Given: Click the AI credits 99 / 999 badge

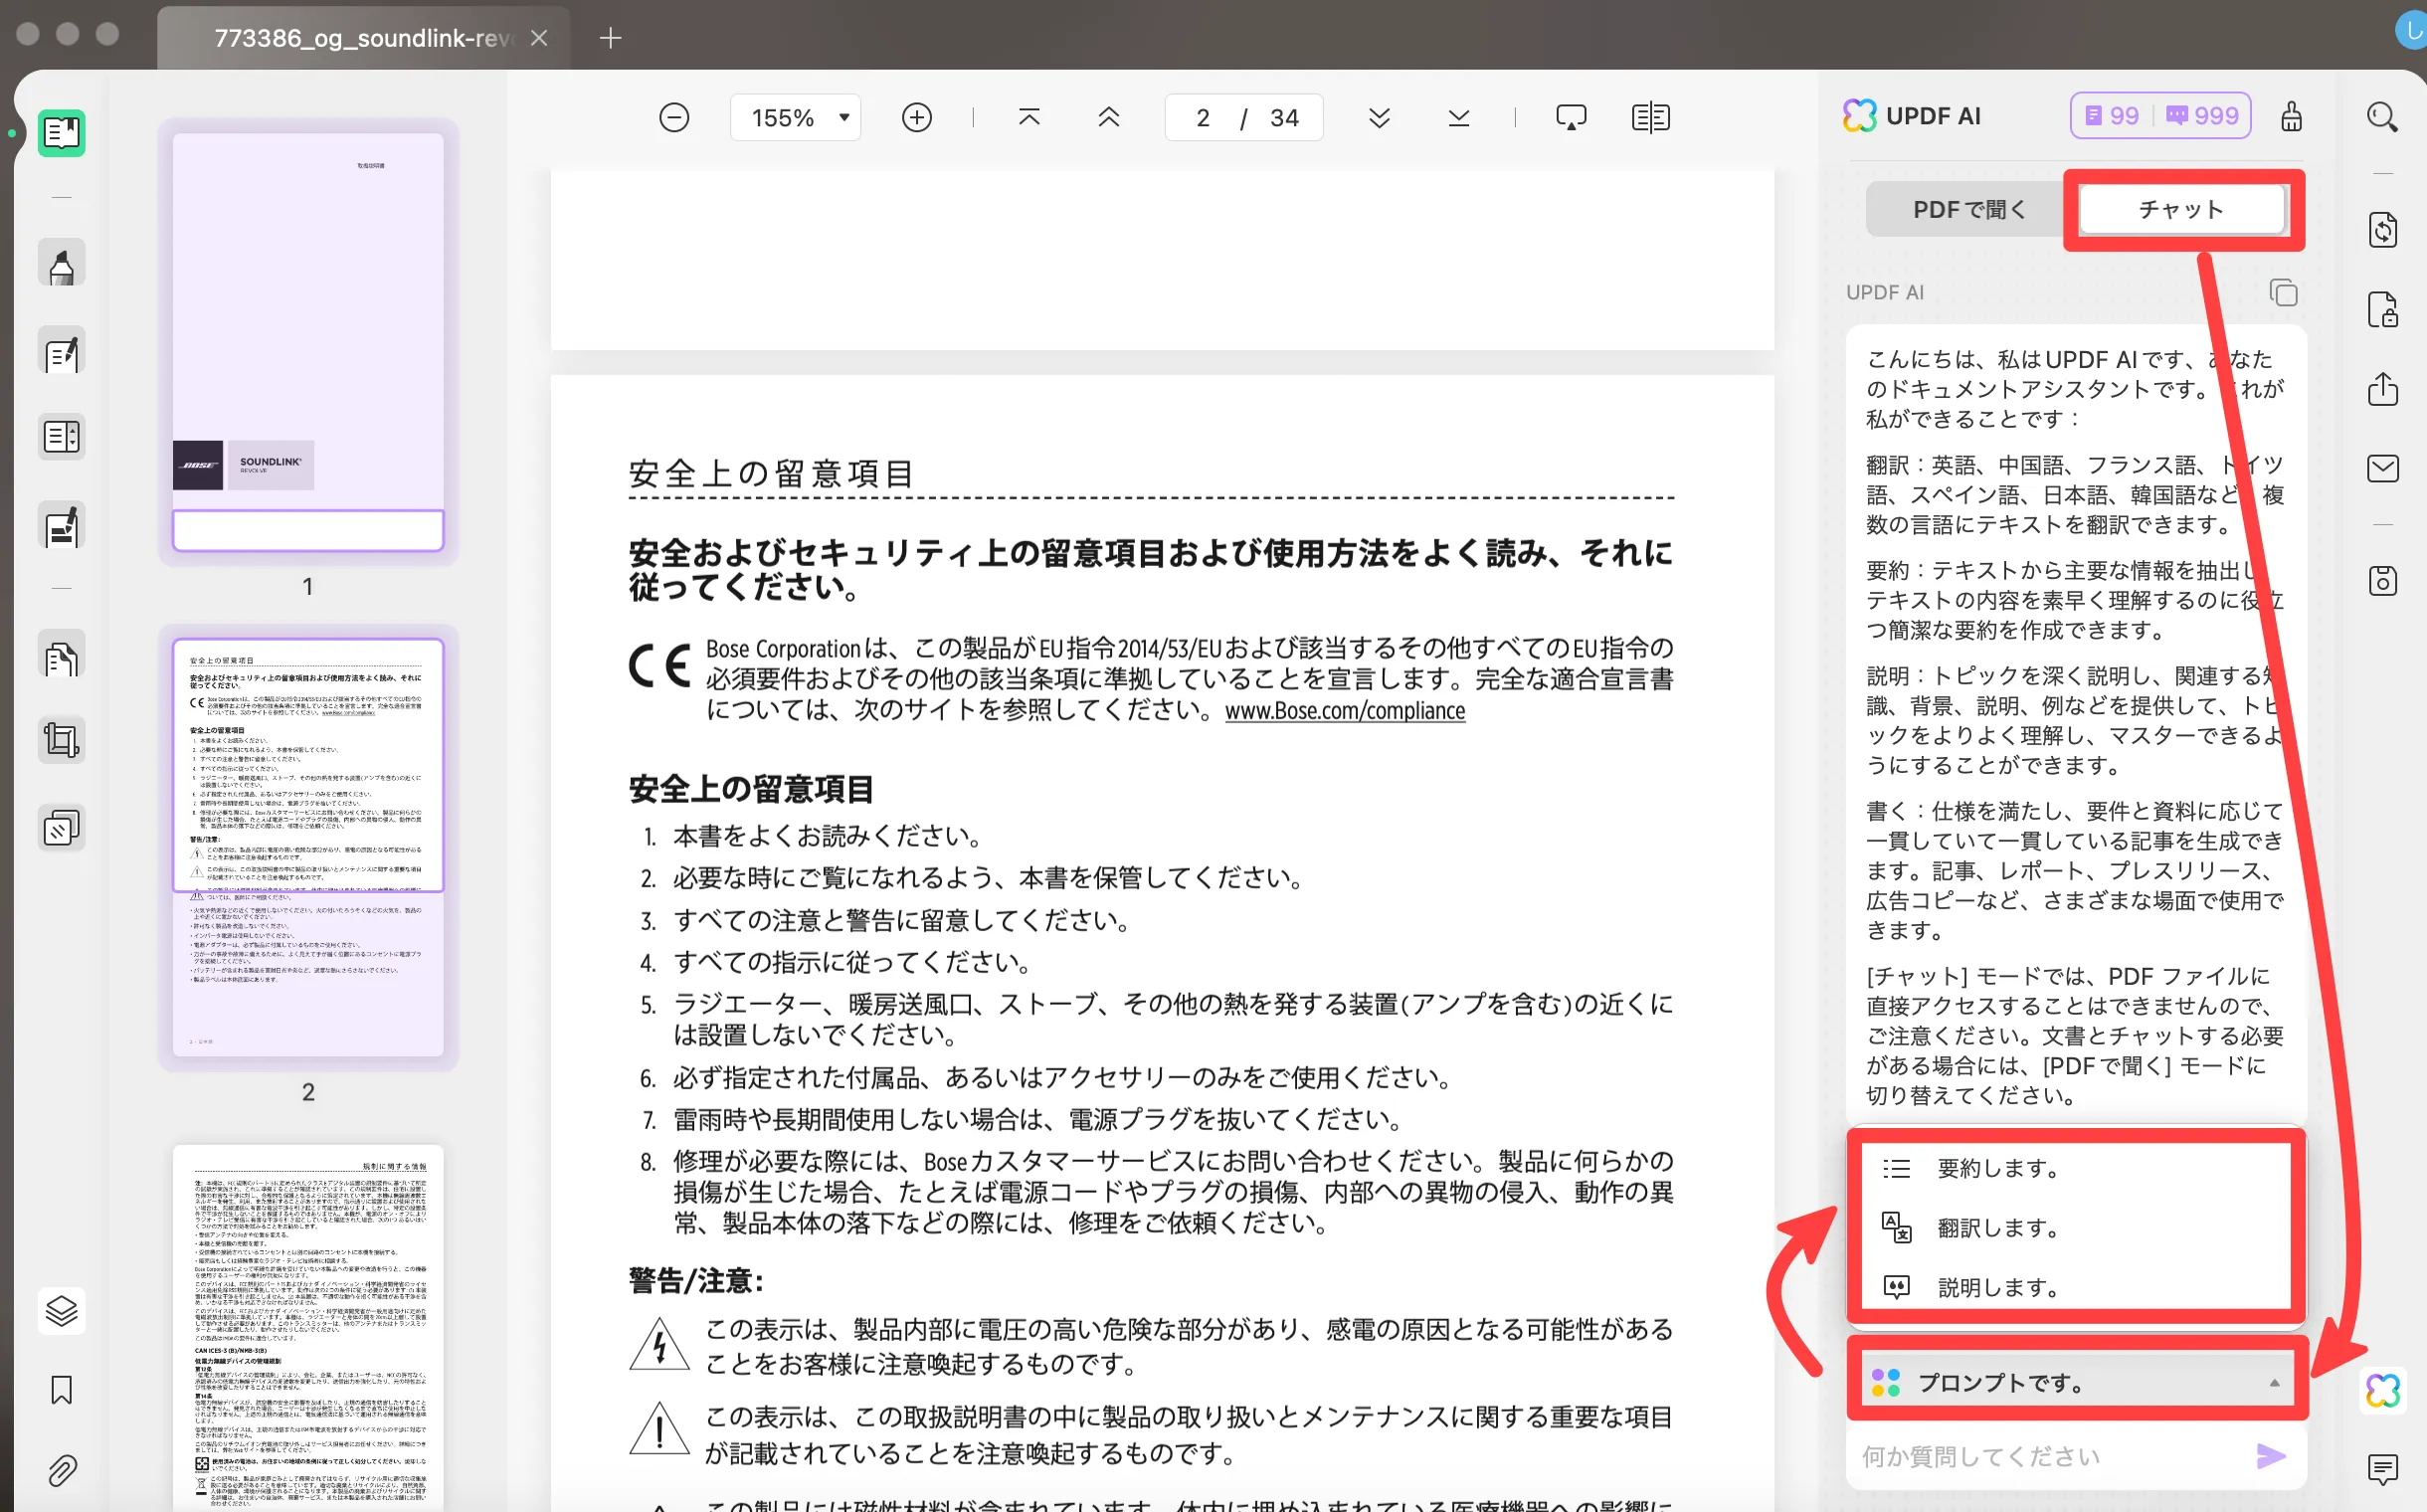Looking at the screenshot, I should tap(2160, 116).
